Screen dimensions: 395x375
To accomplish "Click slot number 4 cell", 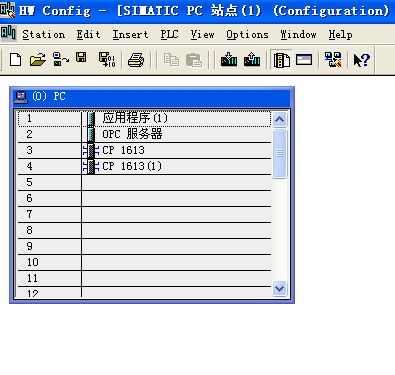I will [49, 167].
